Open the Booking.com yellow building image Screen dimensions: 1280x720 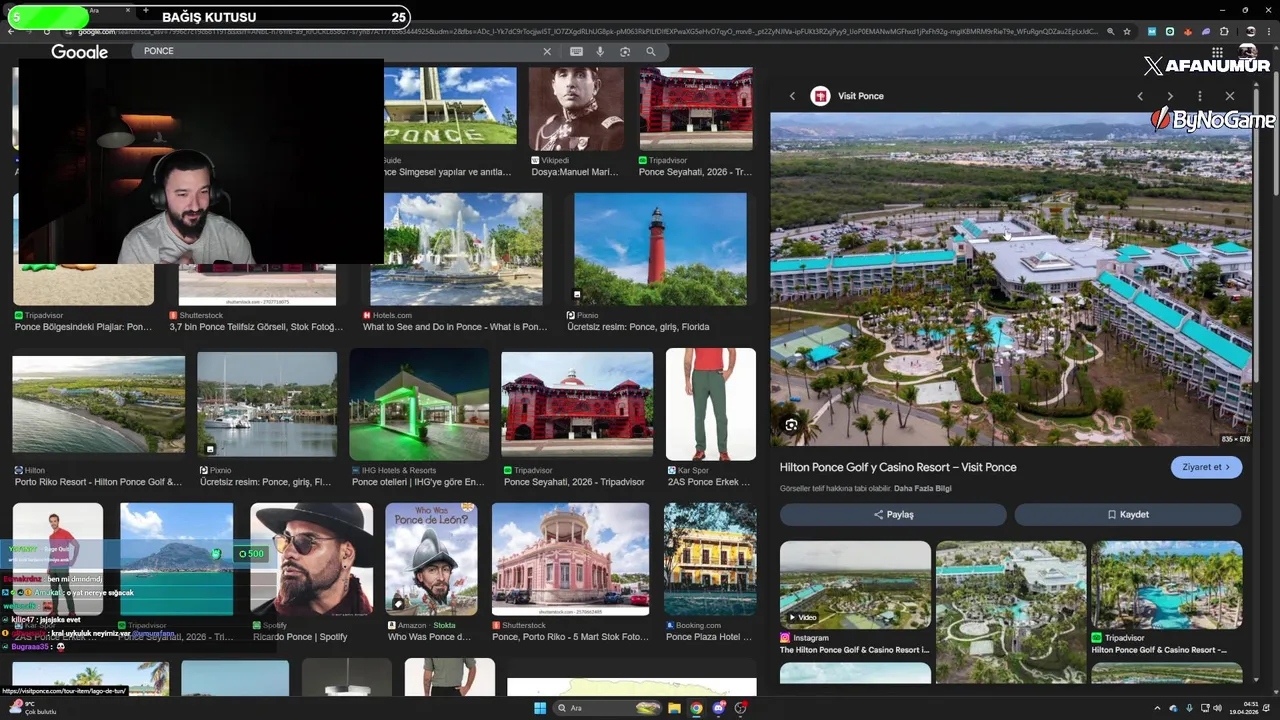click(710, 559)
